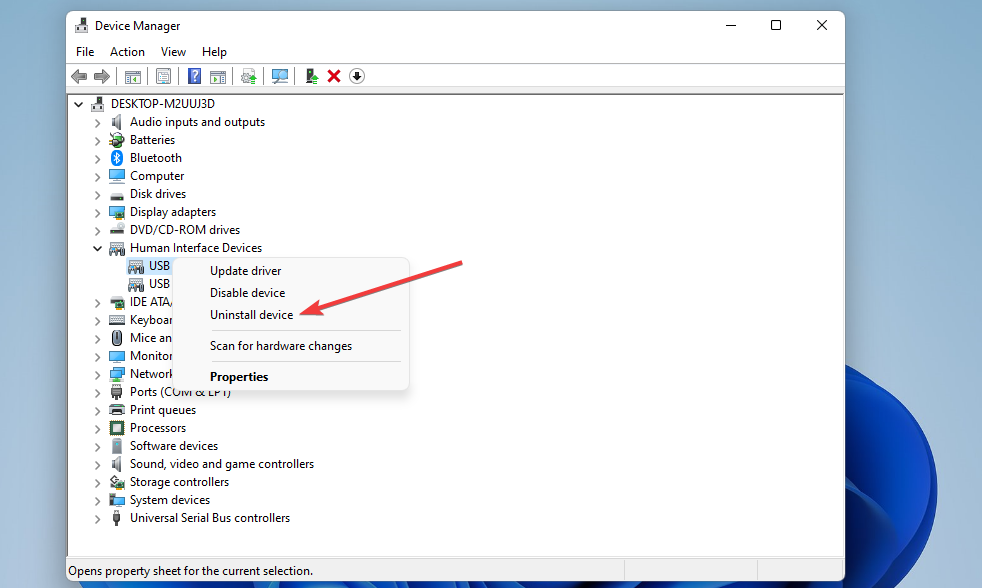This screenshot has height=588, width=982.
Task: Click the Help toolbar icon
Action: [x=194, y=76]
